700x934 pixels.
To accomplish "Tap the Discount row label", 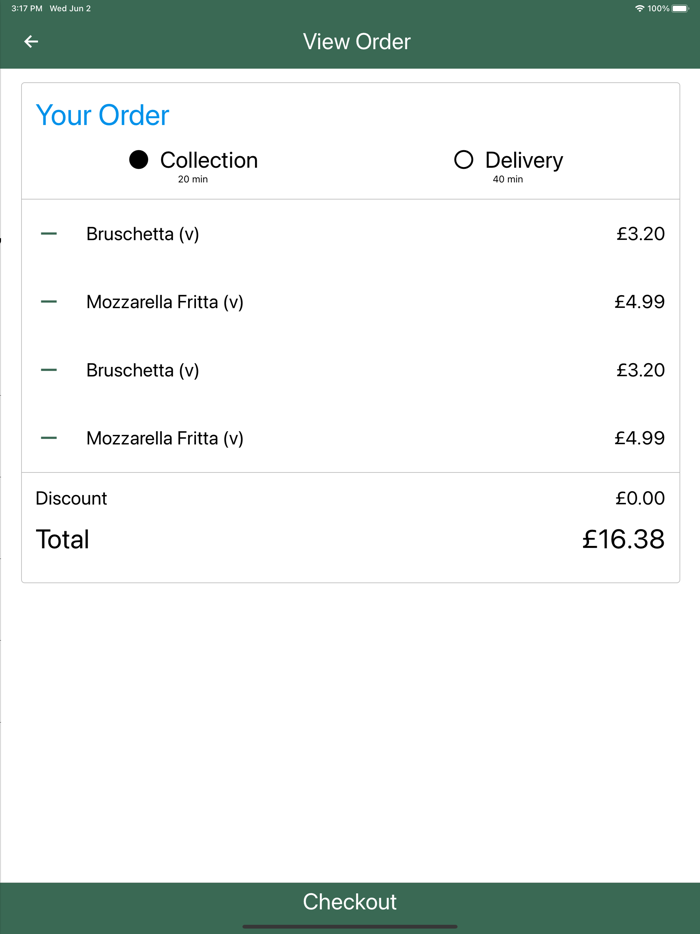I will pyautogui.click(x=71, y=498).
